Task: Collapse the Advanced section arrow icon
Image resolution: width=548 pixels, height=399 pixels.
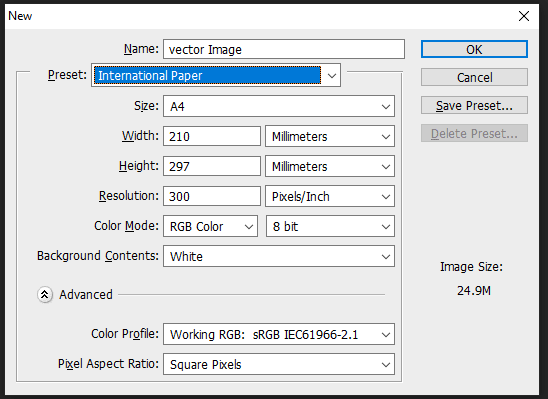Action: click(x=45, y=295)
